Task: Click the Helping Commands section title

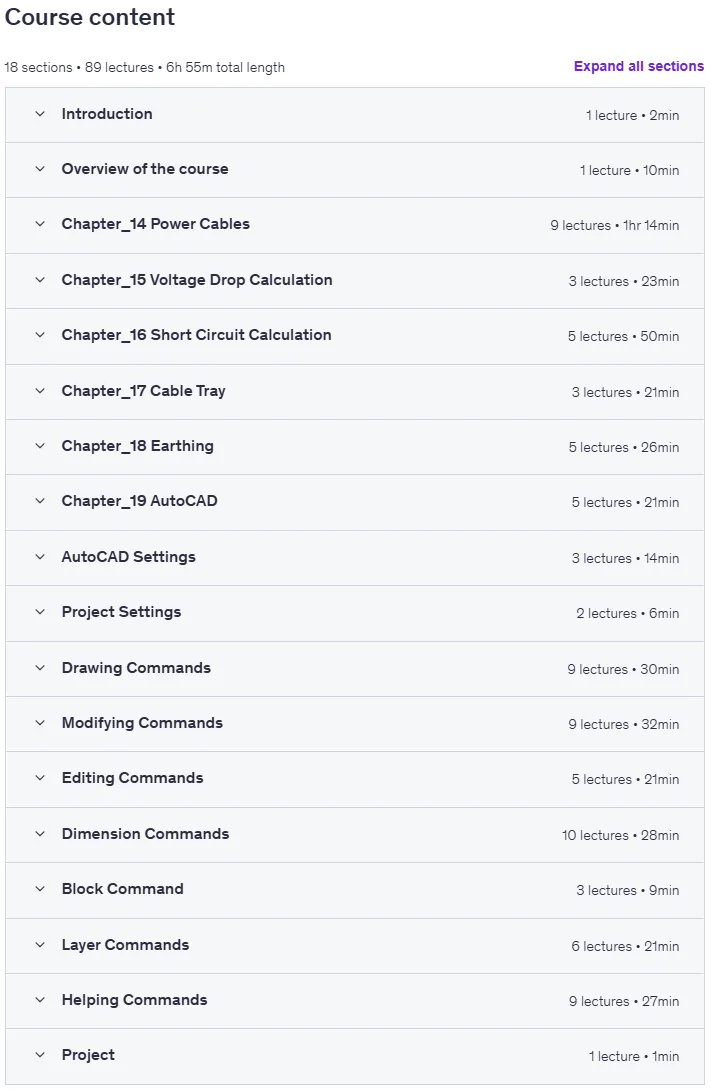Action: point(135,1000)
